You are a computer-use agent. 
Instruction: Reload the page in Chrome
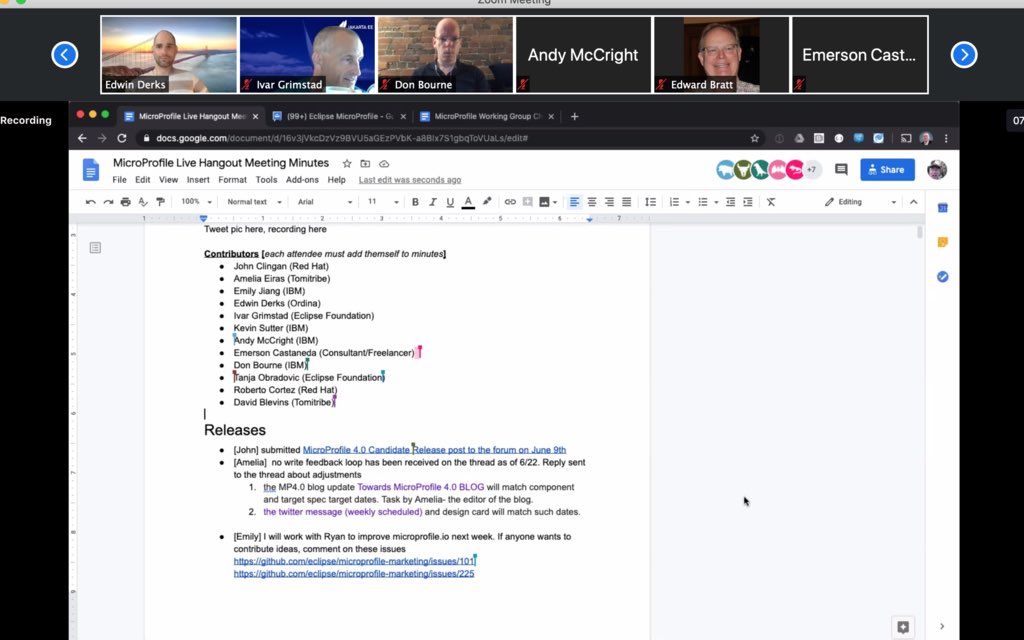click(x=121, y=138)
